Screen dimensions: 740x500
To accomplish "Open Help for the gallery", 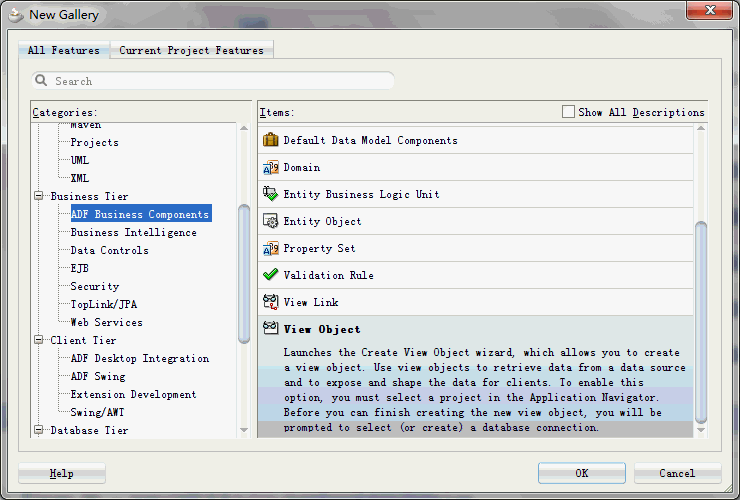I will [62, 473].
